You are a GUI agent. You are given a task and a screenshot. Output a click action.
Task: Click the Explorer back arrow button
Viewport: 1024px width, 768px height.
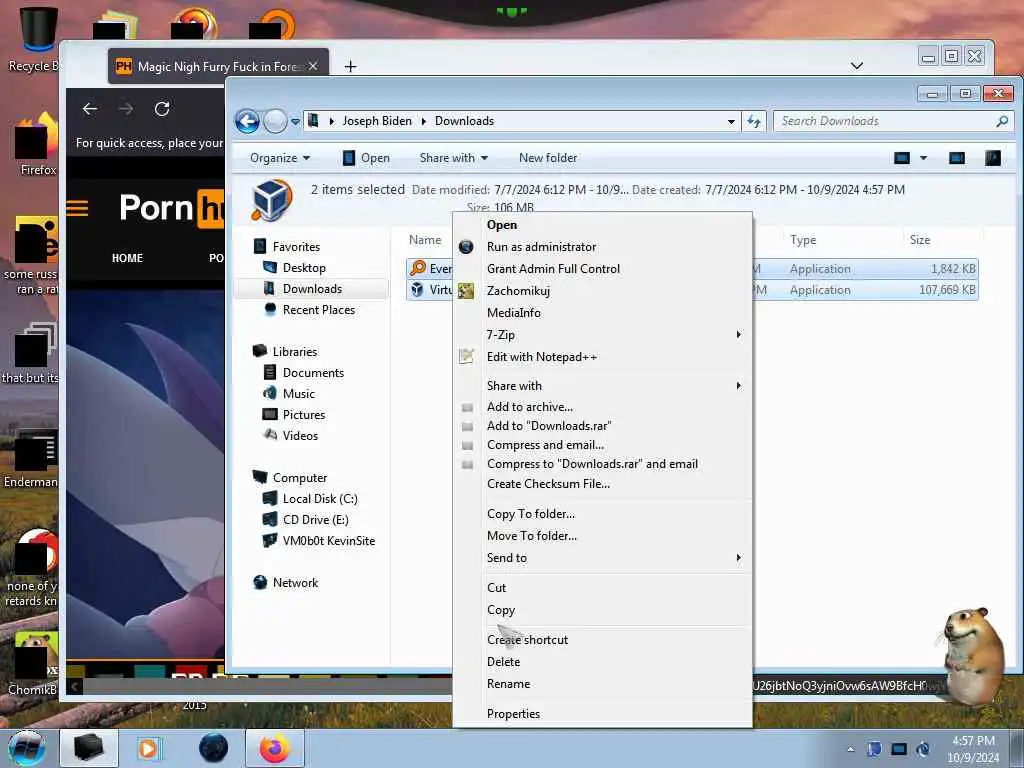click(248, 121)
